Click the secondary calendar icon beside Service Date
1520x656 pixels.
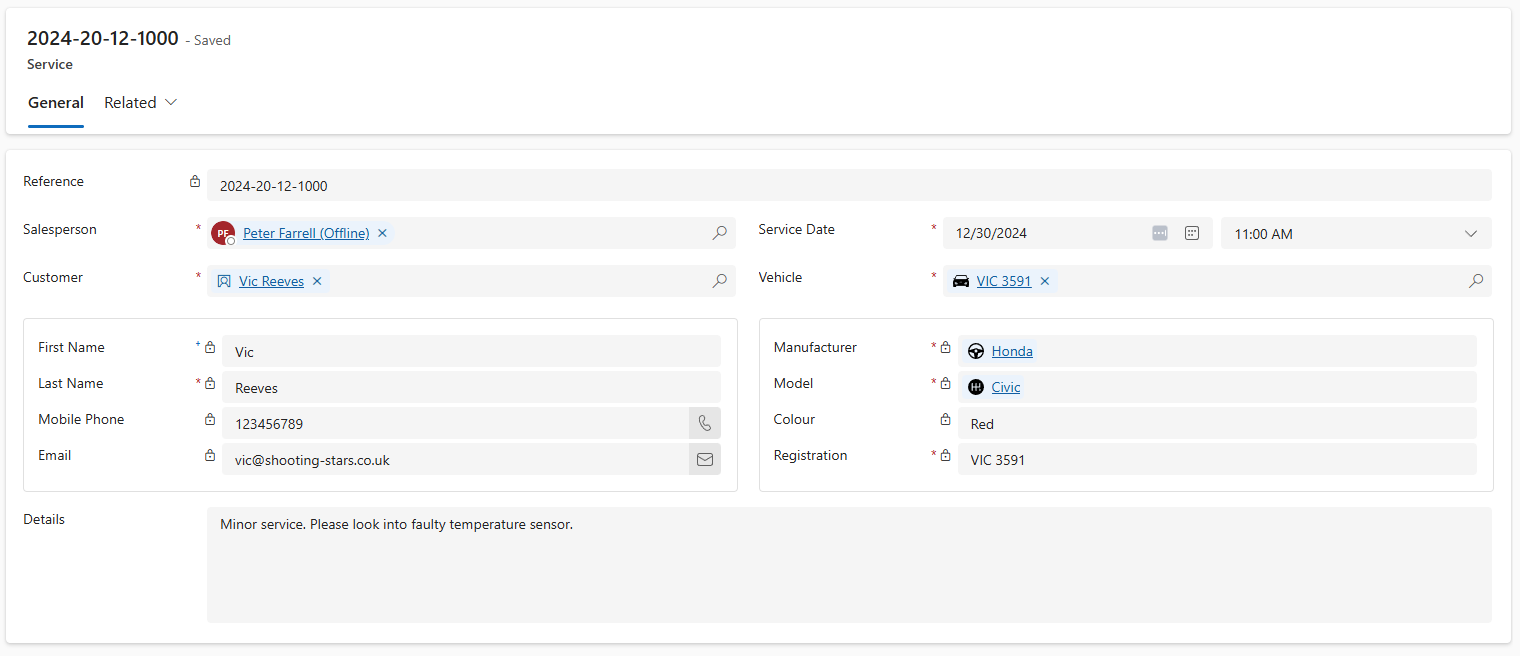pos(1191,232)
